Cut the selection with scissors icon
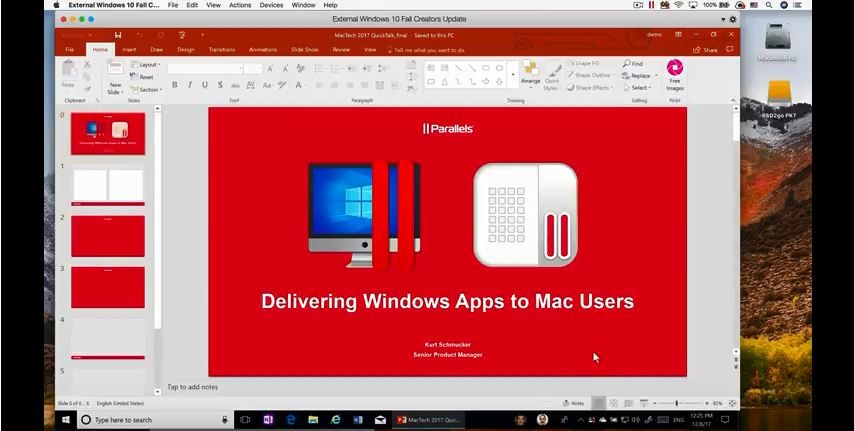The width and height of the screenshot is (854, 431). (x=87, y=64)
